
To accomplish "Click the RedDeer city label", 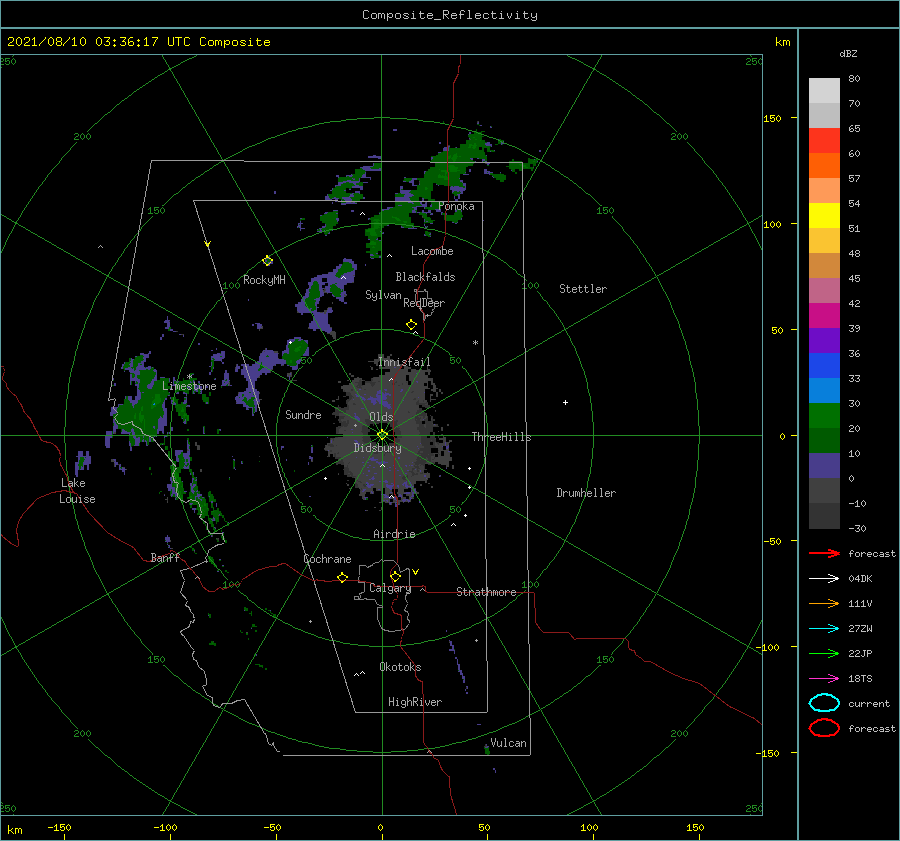I will [x=424, y=303].
